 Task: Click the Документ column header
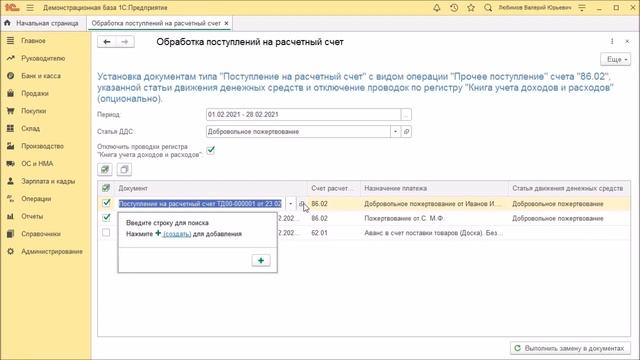point(133,188)
